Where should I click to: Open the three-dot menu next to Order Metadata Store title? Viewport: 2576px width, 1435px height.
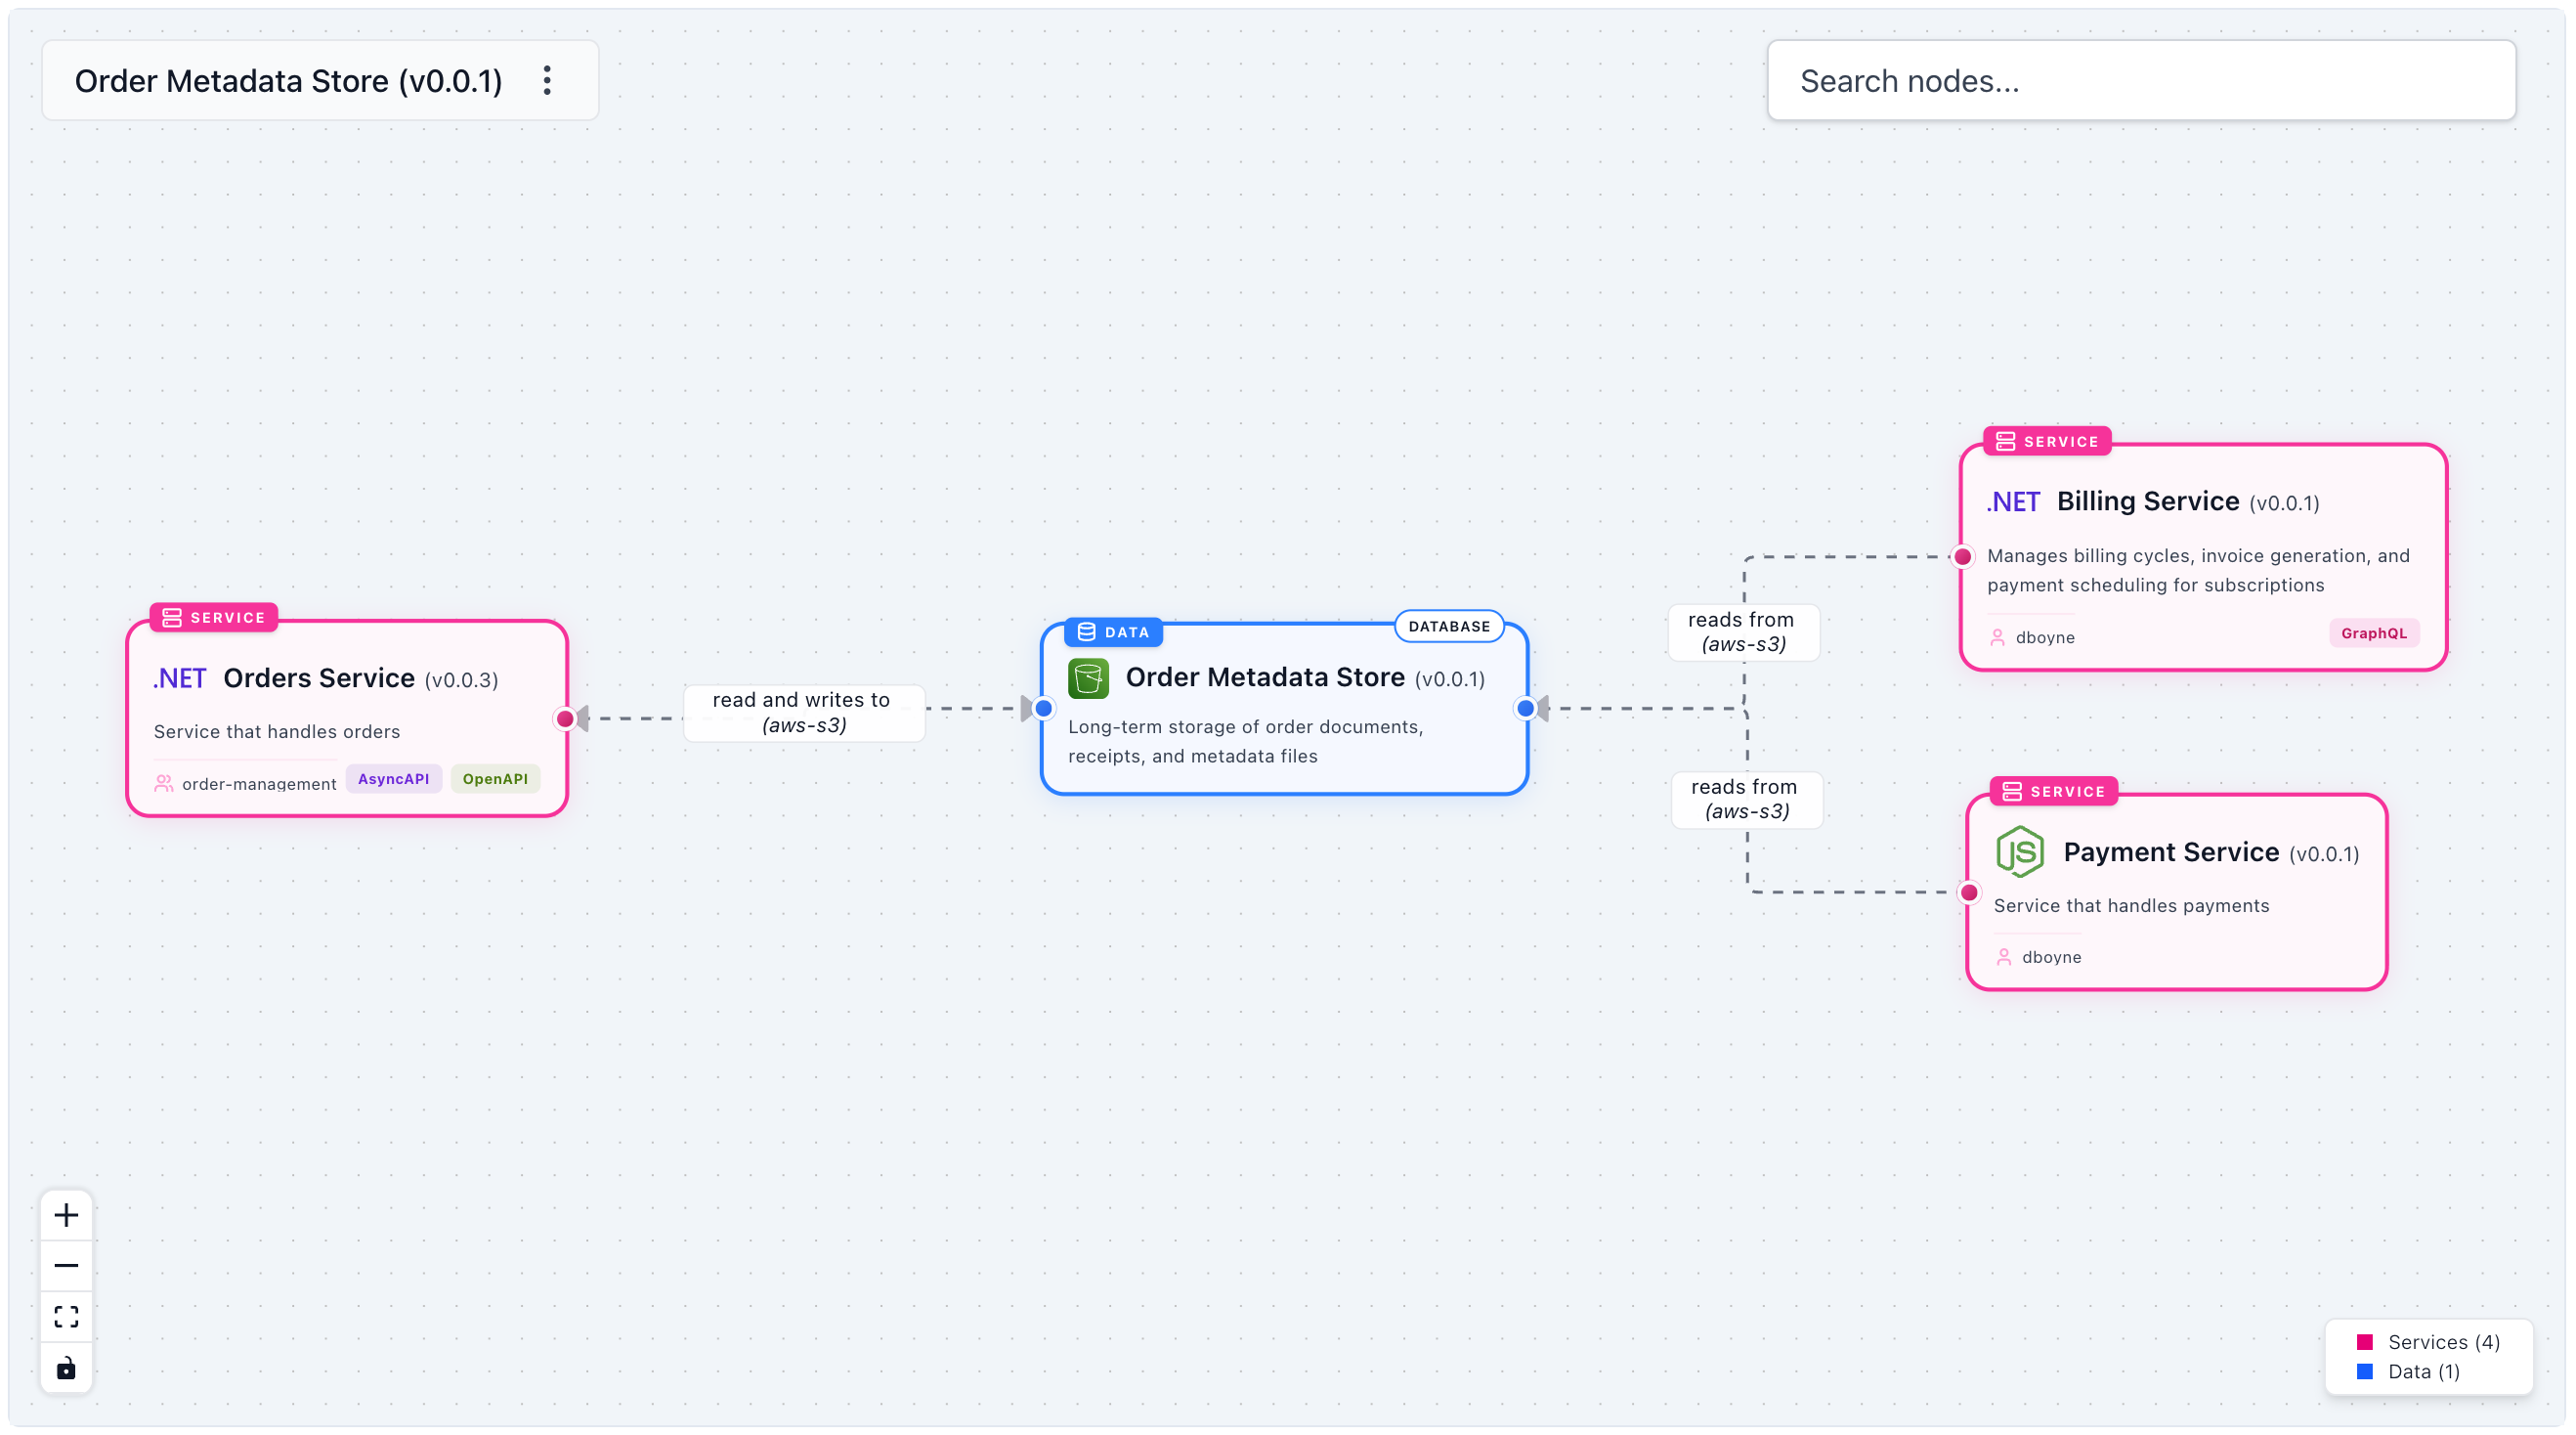(x=547, y=80)
